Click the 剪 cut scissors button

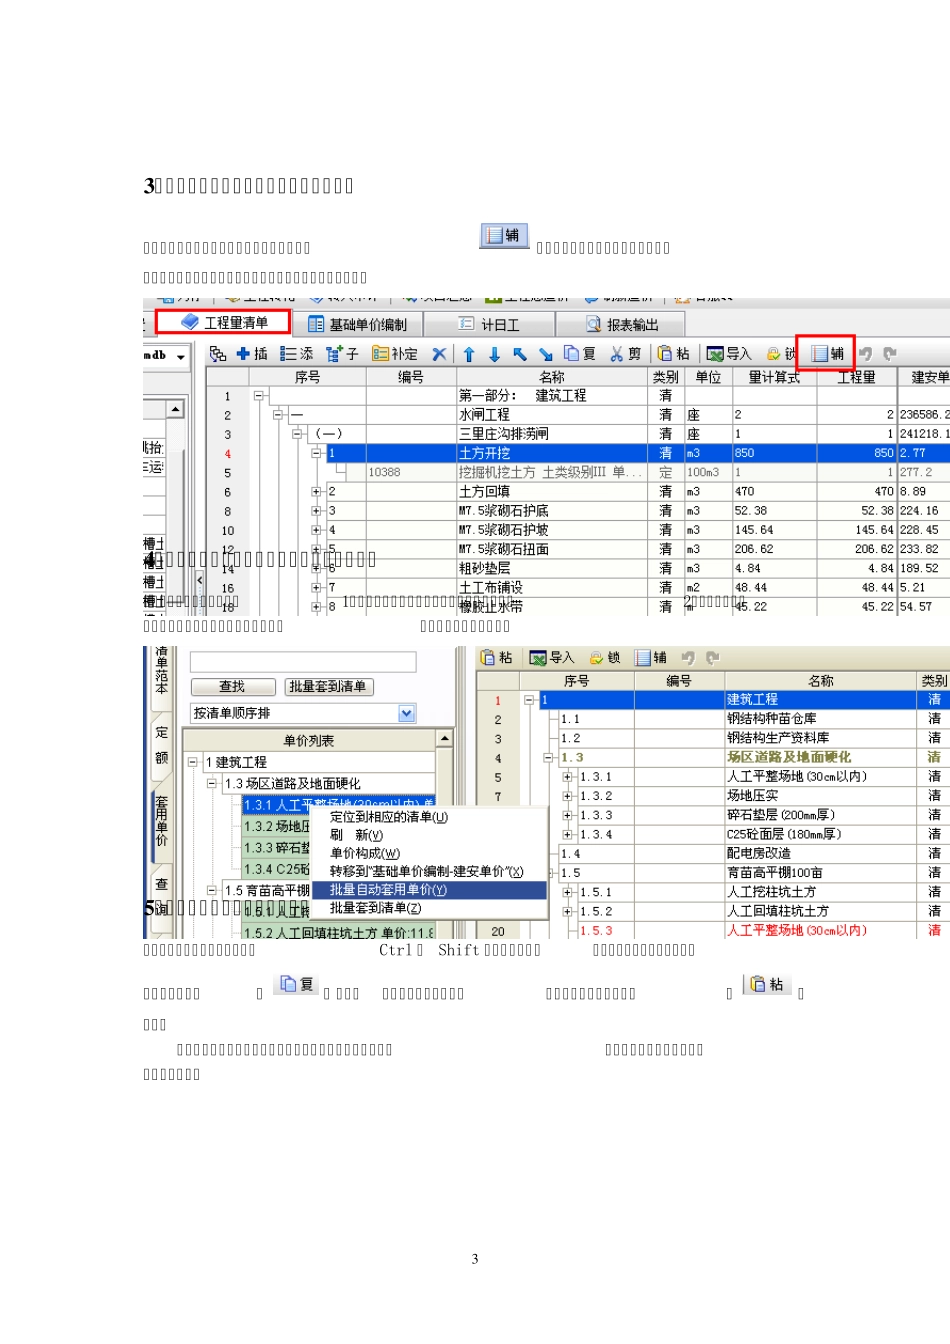point(625,354)
